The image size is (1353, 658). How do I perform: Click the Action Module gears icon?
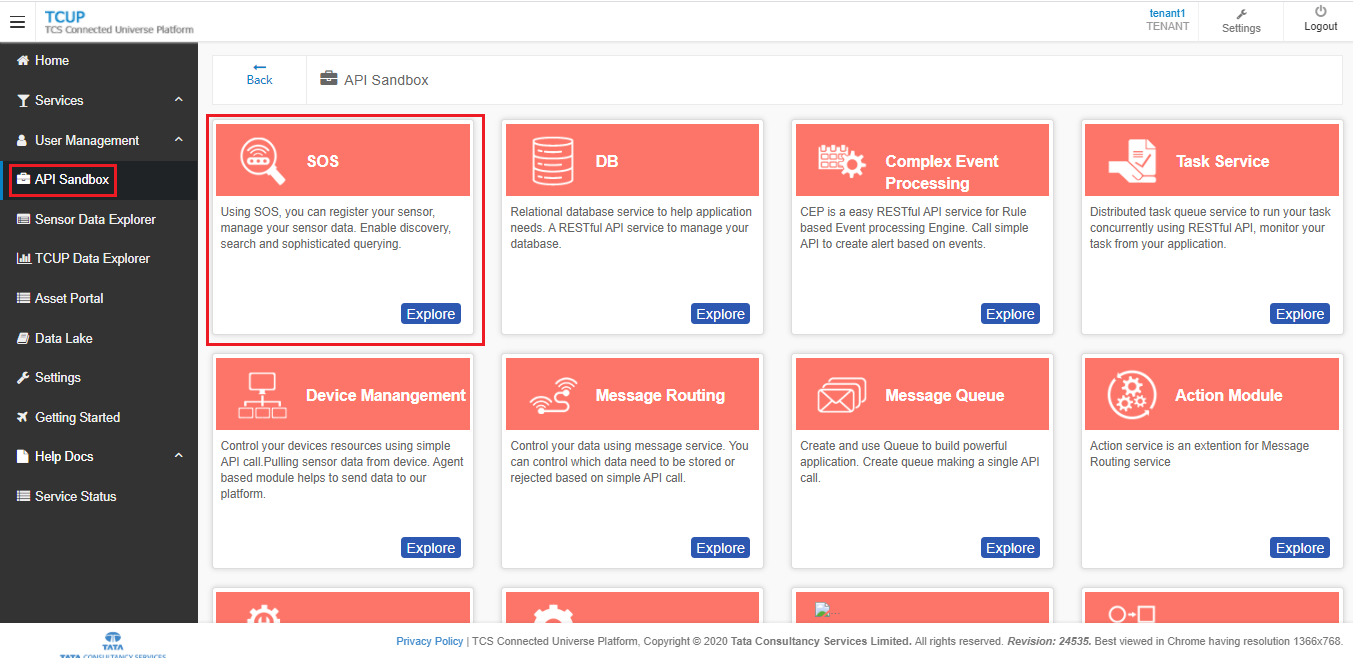1132,394
